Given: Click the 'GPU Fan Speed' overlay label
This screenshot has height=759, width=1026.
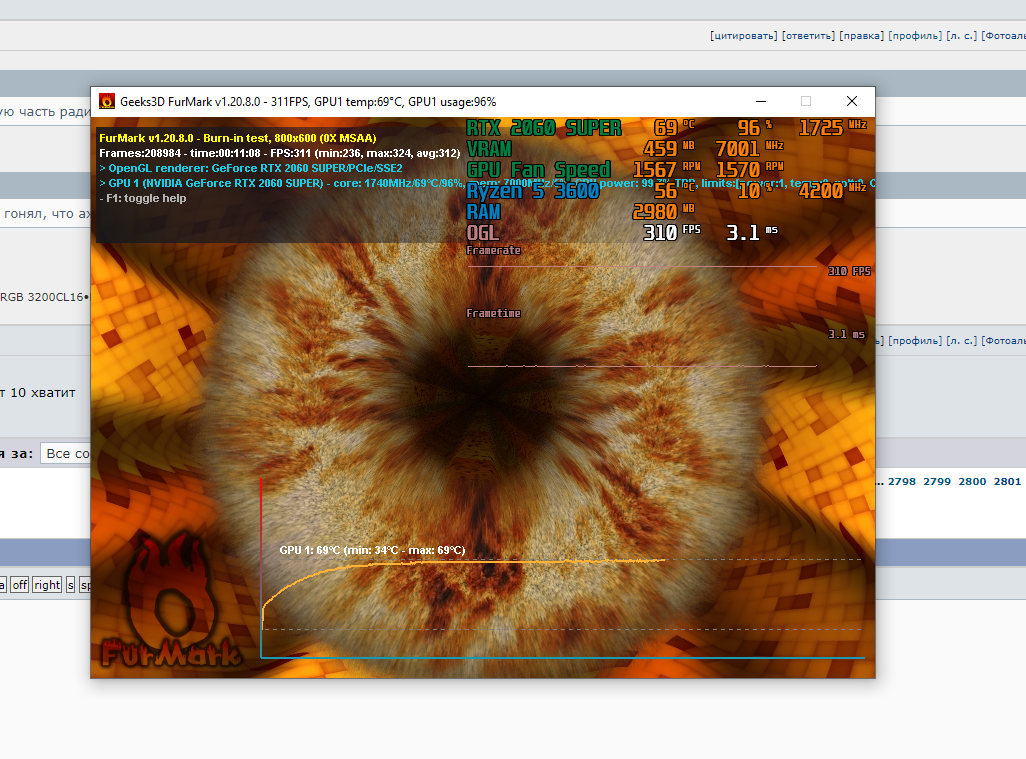Looking at the screenshot, I should [x=539, y=169].
